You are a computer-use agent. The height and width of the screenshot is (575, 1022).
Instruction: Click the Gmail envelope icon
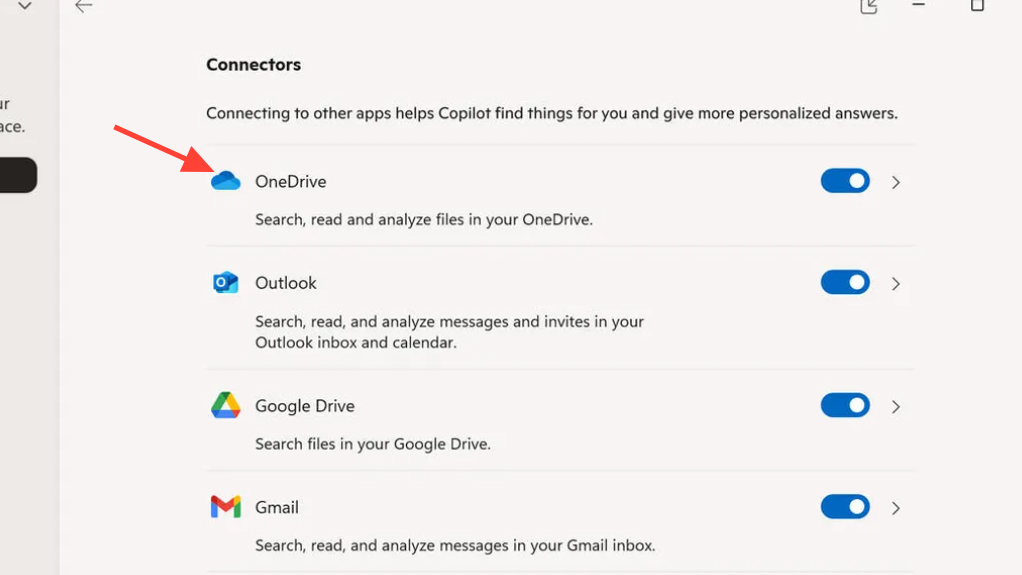click(x=226, y=507)
